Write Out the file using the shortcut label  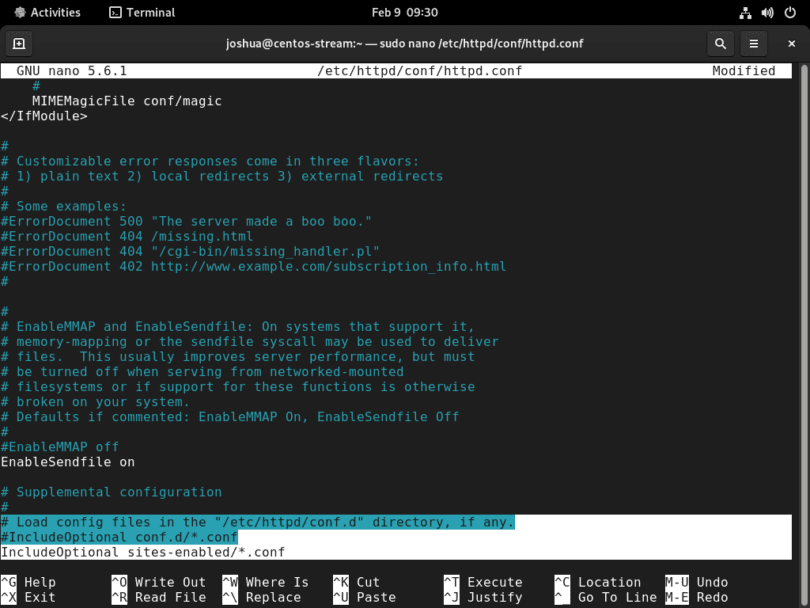tap(162, 581)
